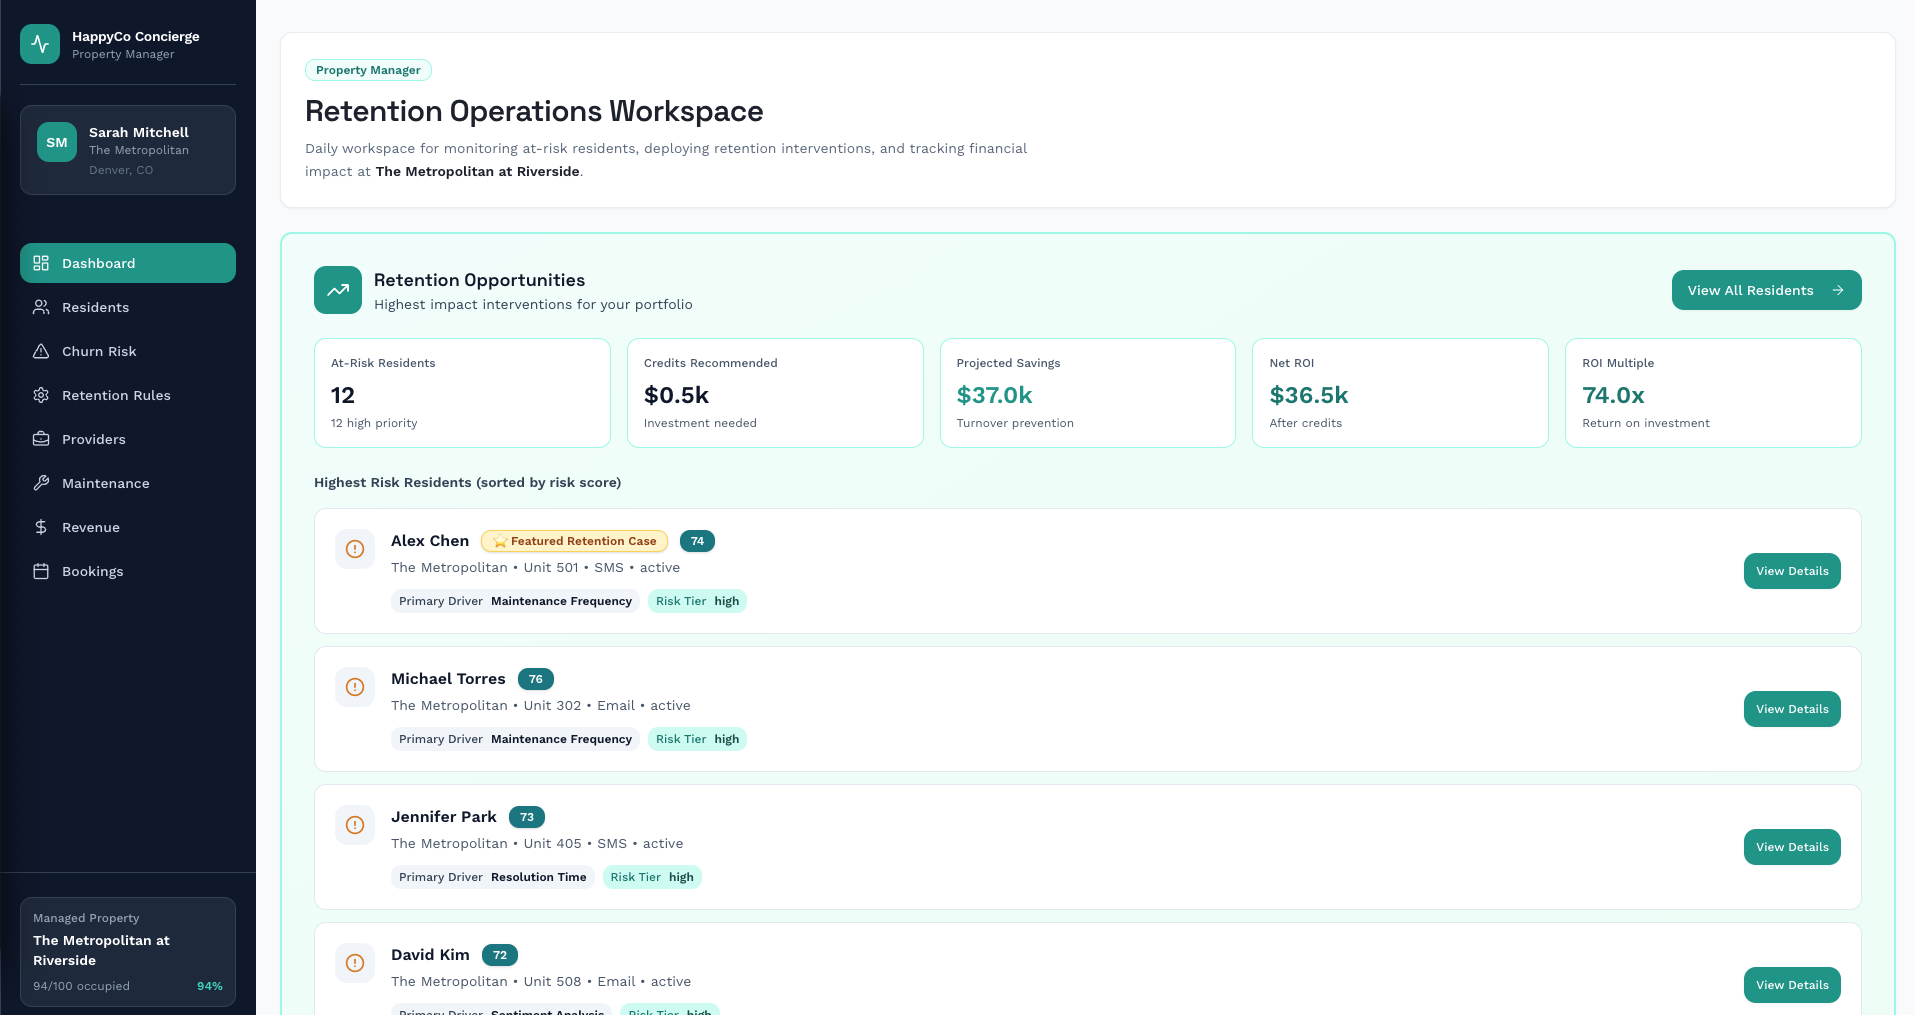The height and width of the screenshot is (1015, 1915).
Task: Click the Residents people icon
Action: tap(41, 307)
